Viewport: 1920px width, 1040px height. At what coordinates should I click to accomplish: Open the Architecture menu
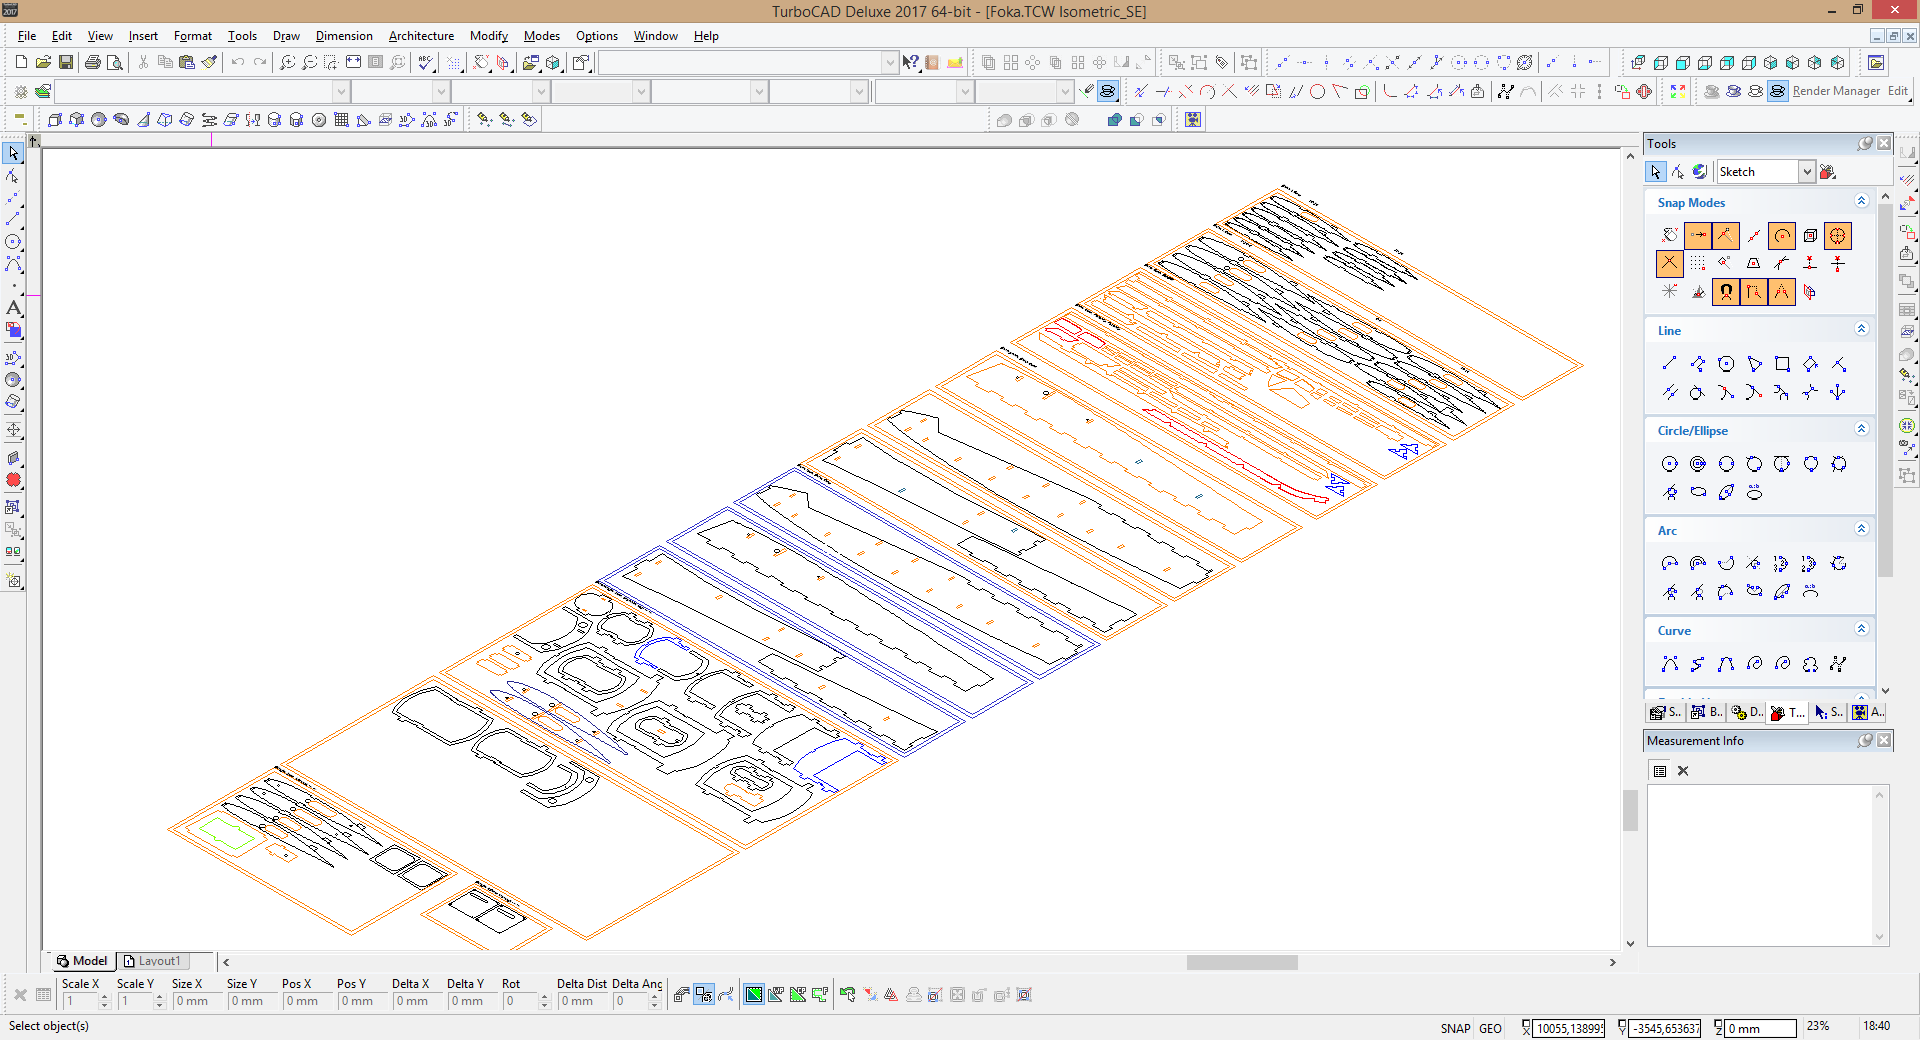click(421, 36)
